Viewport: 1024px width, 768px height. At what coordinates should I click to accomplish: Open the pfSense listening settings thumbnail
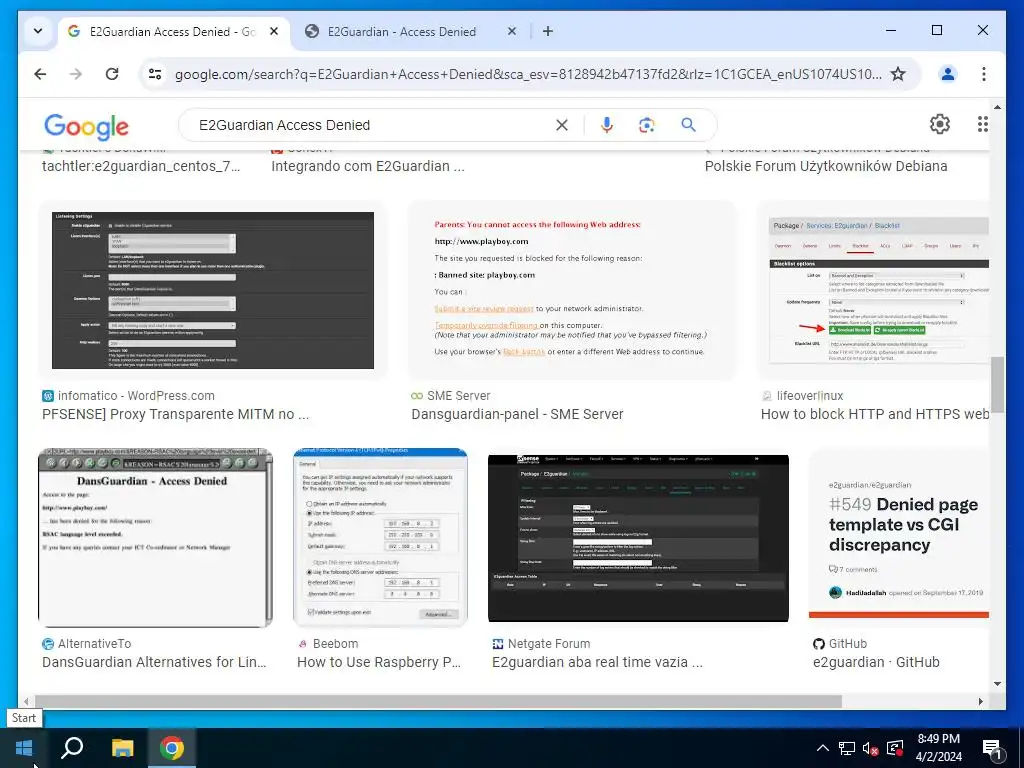213,290
